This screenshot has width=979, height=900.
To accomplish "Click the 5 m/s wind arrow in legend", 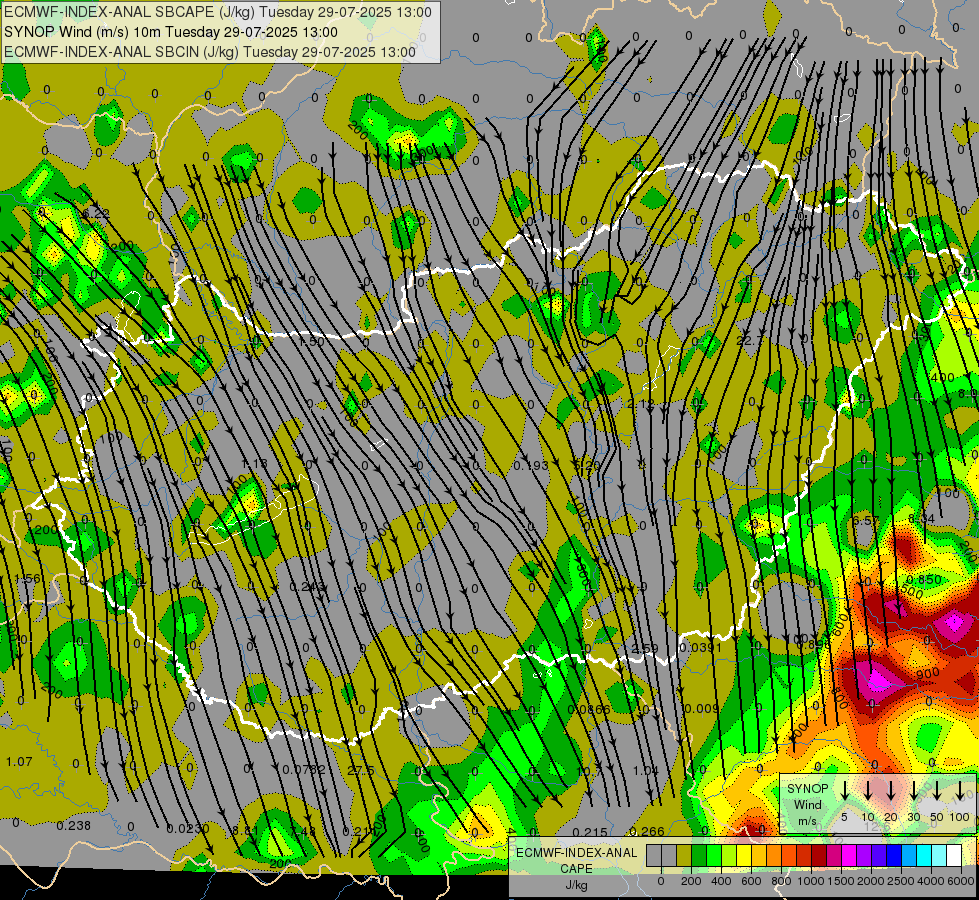I will pyautogui.click(x=844, y=789).
